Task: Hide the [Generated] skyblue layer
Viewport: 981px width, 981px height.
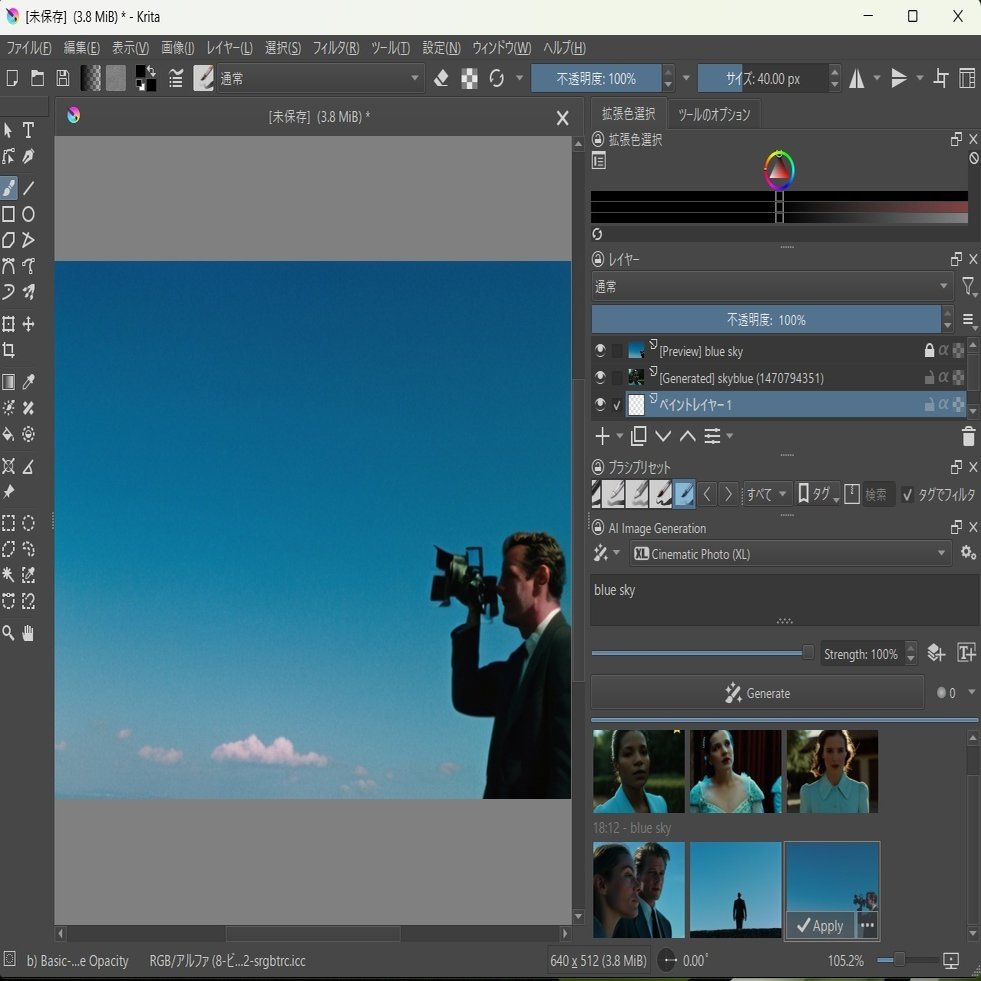Action: [x=600, y=377]
